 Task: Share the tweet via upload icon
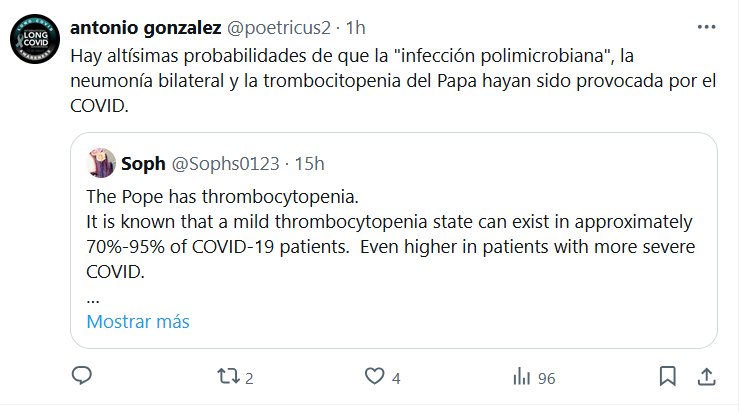pos(704,377)
